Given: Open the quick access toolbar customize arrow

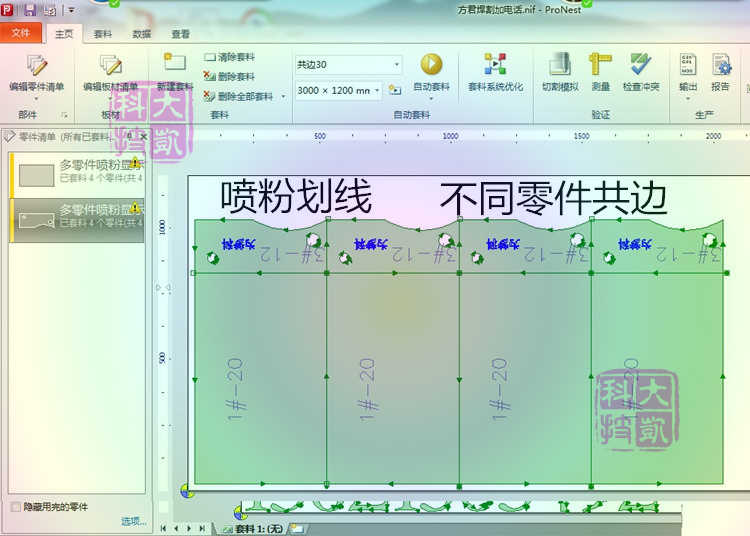Looking at the screenshot, I should 71,10.
